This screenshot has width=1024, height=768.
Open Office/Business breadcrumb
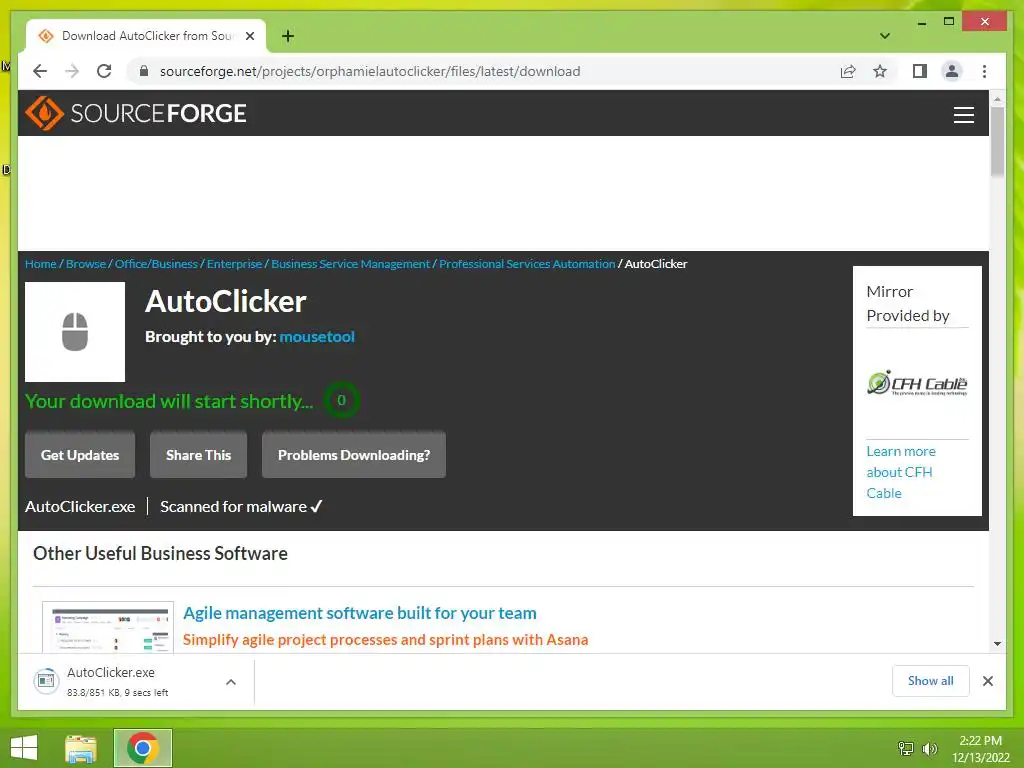pyautogui.click(x=156, y=264)
